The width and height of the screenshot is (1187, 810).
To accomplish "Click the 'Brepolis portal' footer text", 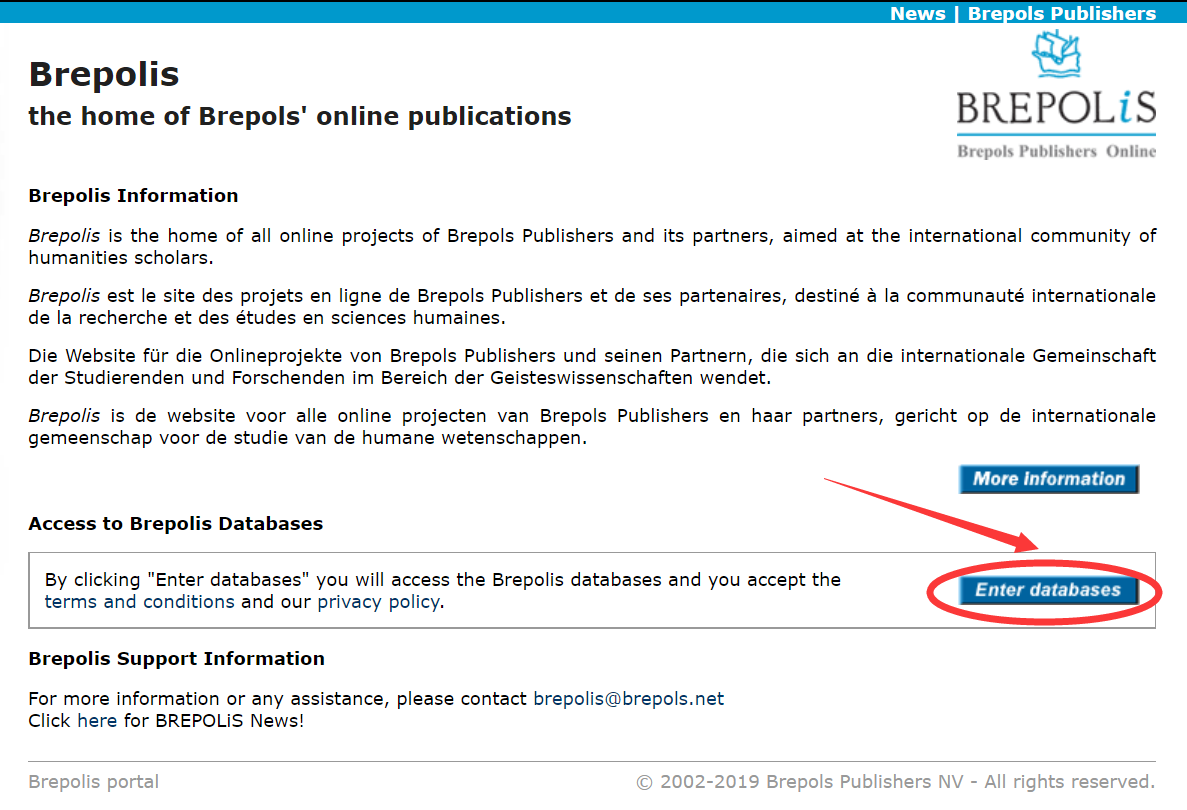I will (94, 782).
